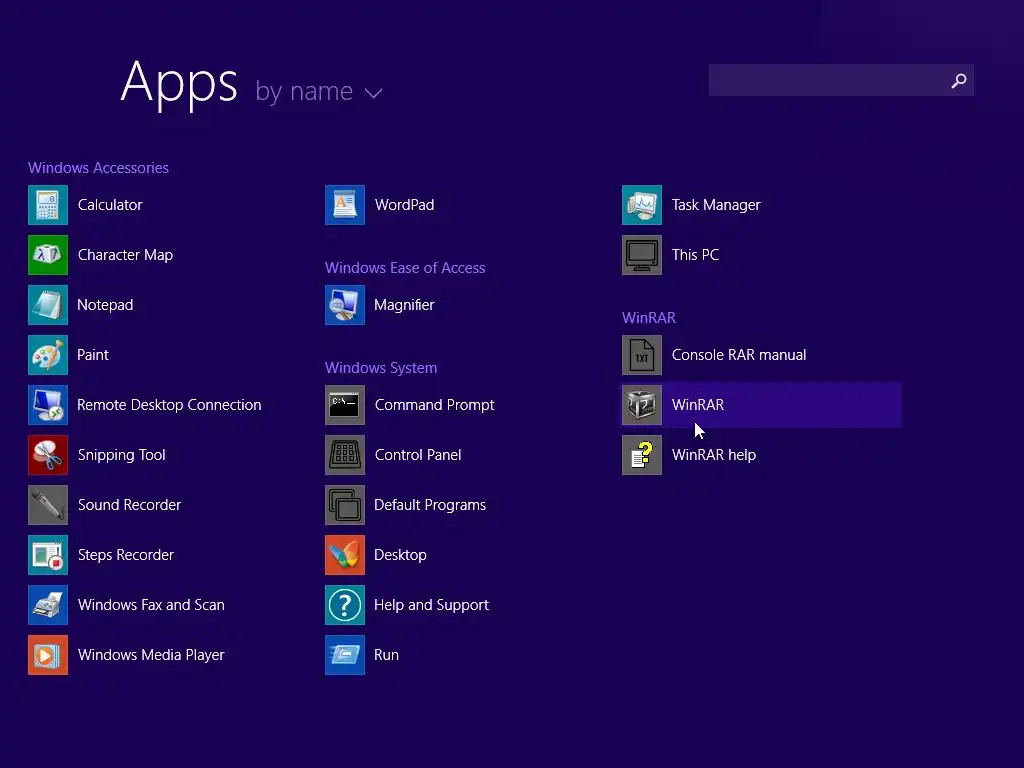Launch WinRAR from its books icon

click(x=642, y=405)
